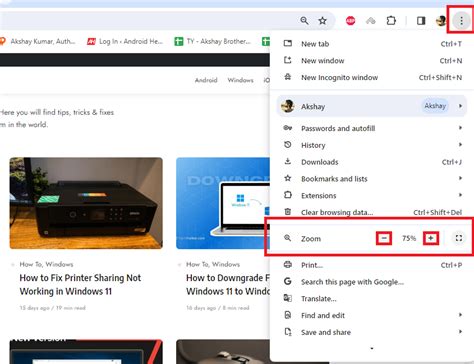This screenshot has height=364, width=474.
Task: Bookmark this page with the star icon
Action: [x=322, y=21]
